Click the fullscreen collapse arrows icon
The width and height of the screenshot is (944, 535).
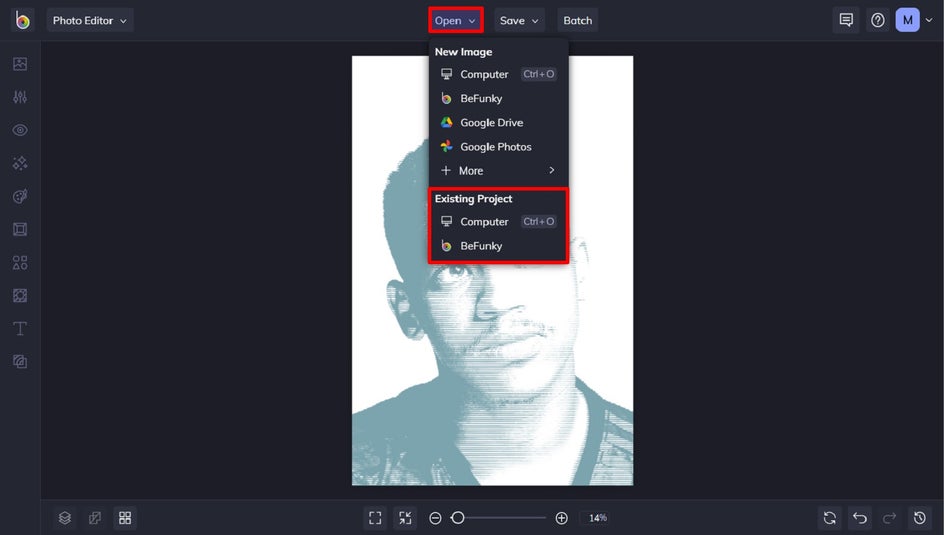(x=405, y=518)
